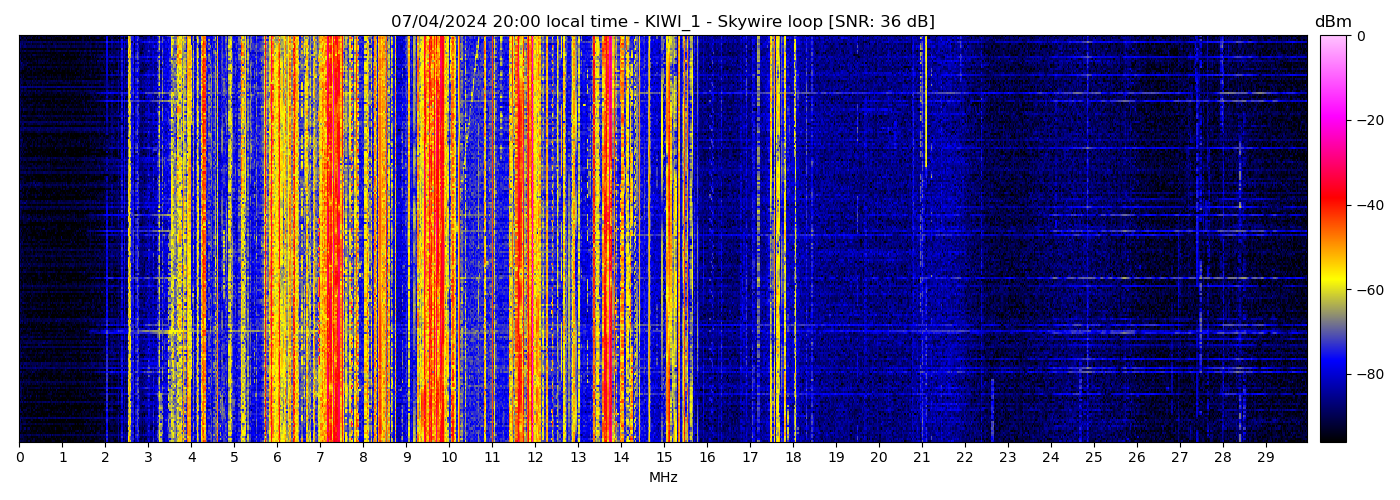Click the "0" colorbar tick label

pos(1361,37)
